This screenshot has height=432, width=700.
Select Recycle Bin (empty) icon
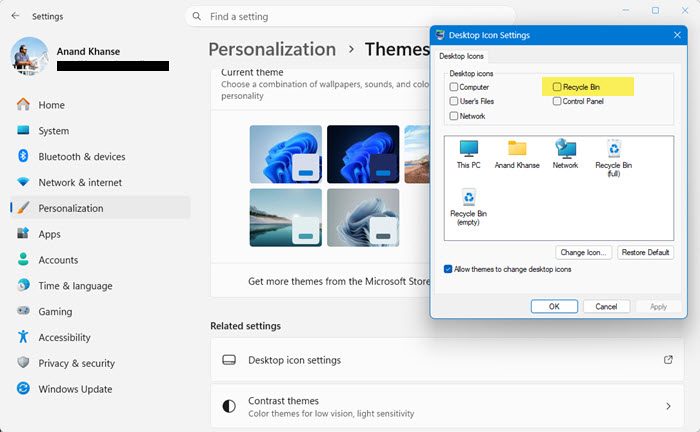click(x=468, y=207)
